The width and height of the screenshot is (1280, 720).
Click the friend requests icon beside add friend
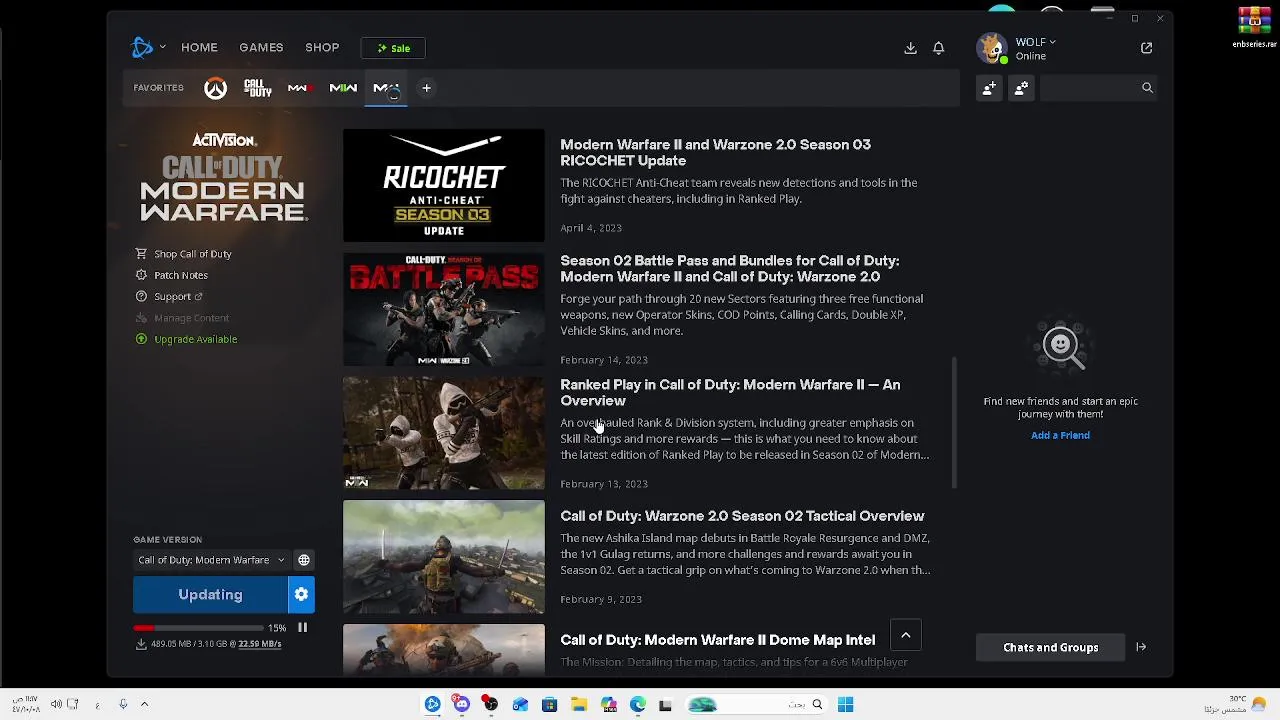pyautogui.click(x=1021, y=88)
